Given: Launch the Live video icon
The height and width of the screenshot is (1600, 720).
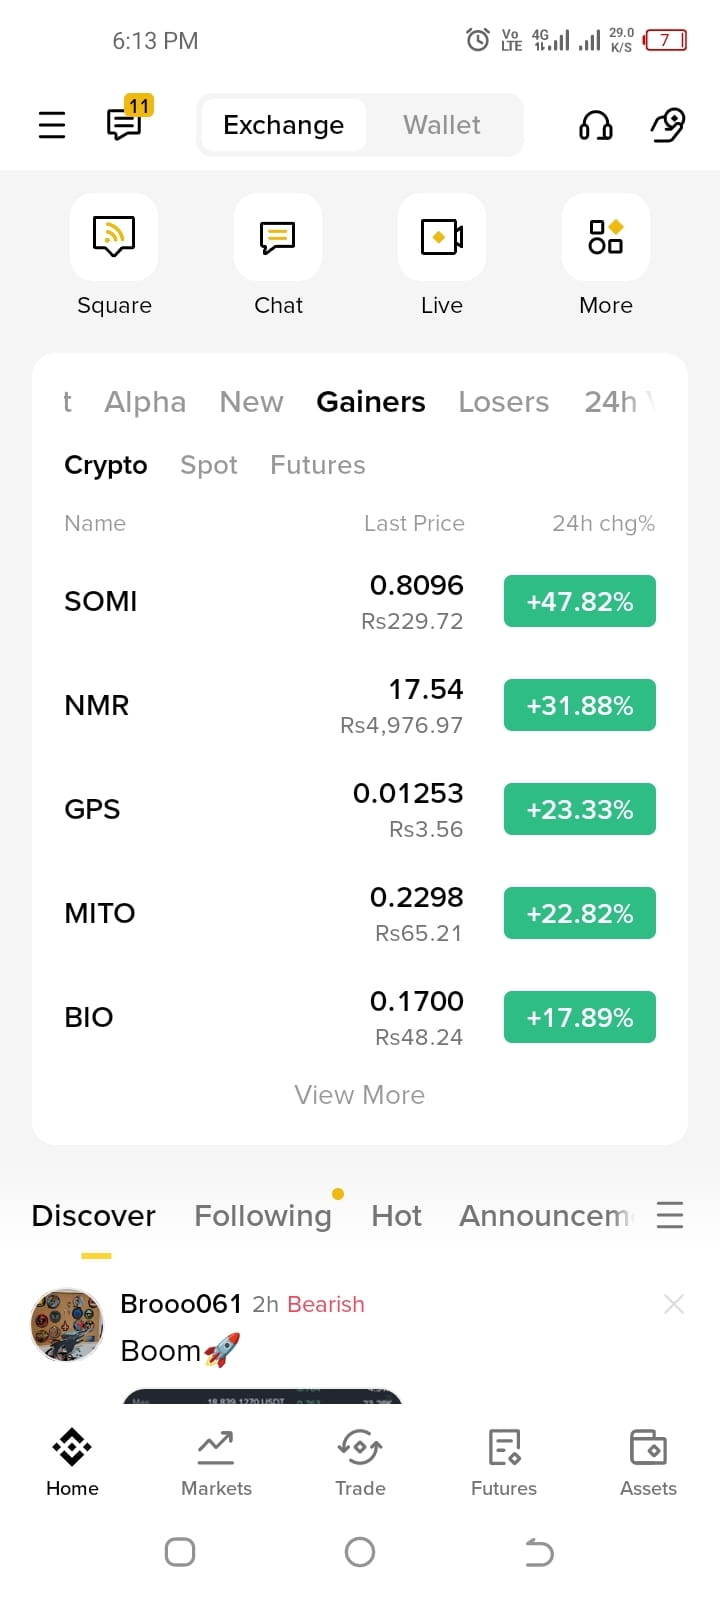Looking at the screenshot, I should [442, 237].
